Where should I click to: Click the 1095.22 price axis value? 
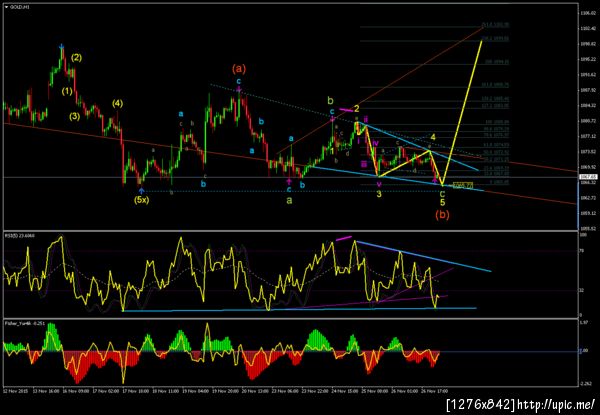587,59
